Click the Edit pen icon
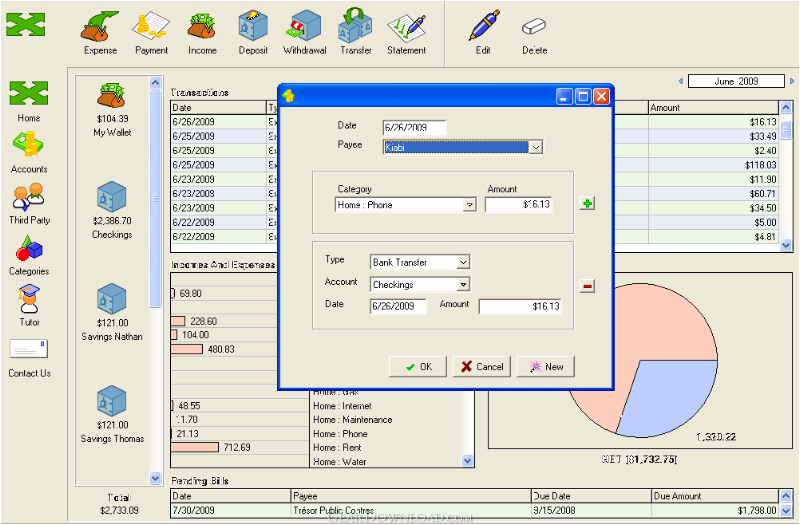 coord(483,27)
